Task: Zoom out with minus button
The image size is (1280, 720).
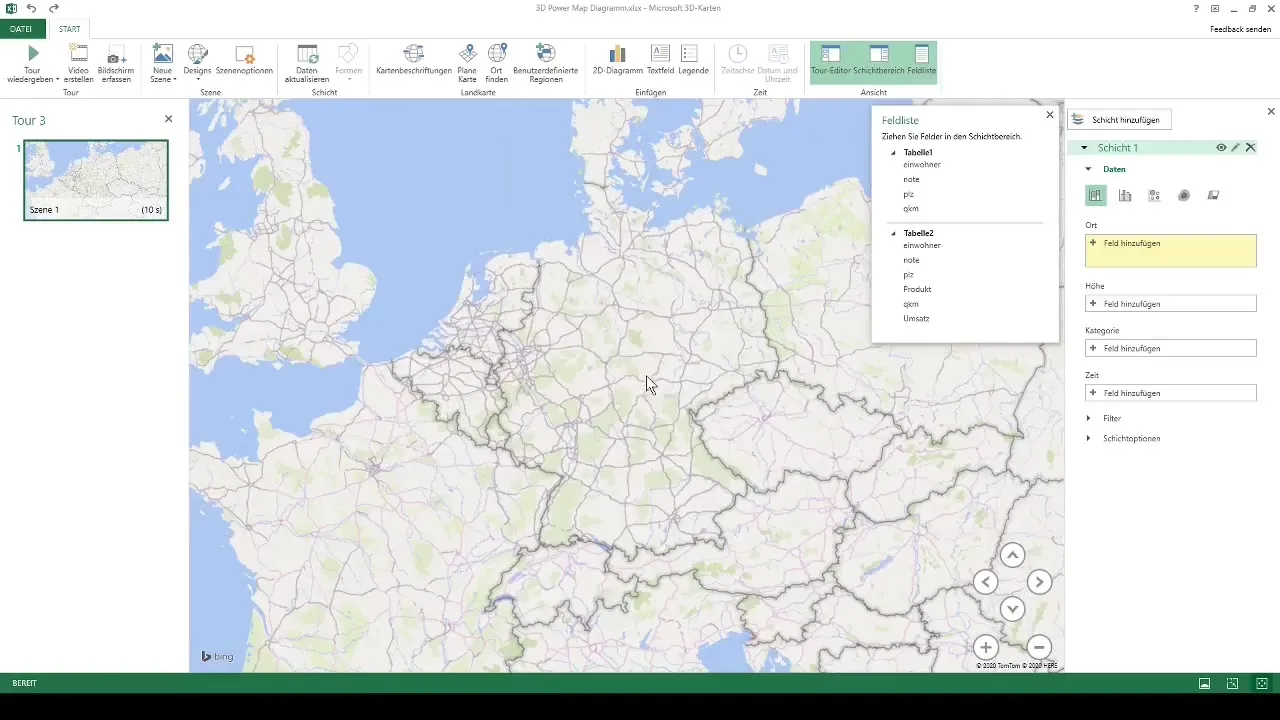Action: click(1039, 647)
